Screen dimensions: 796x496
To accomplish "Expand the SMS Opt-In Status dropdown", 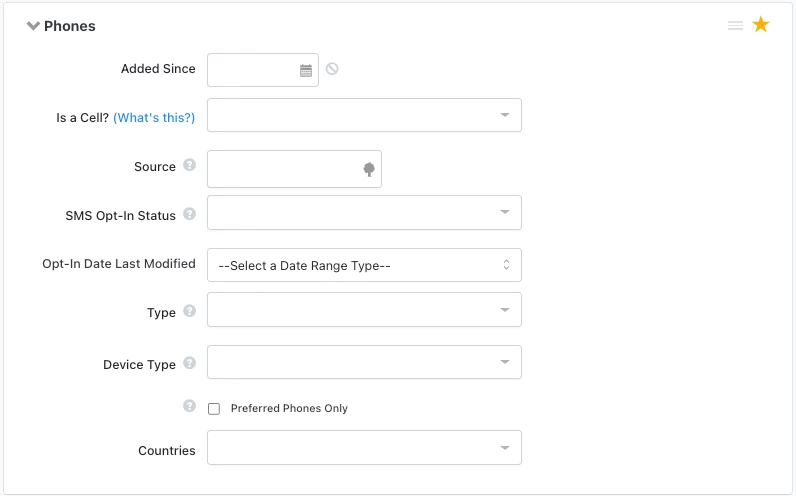I will point(364,213).
